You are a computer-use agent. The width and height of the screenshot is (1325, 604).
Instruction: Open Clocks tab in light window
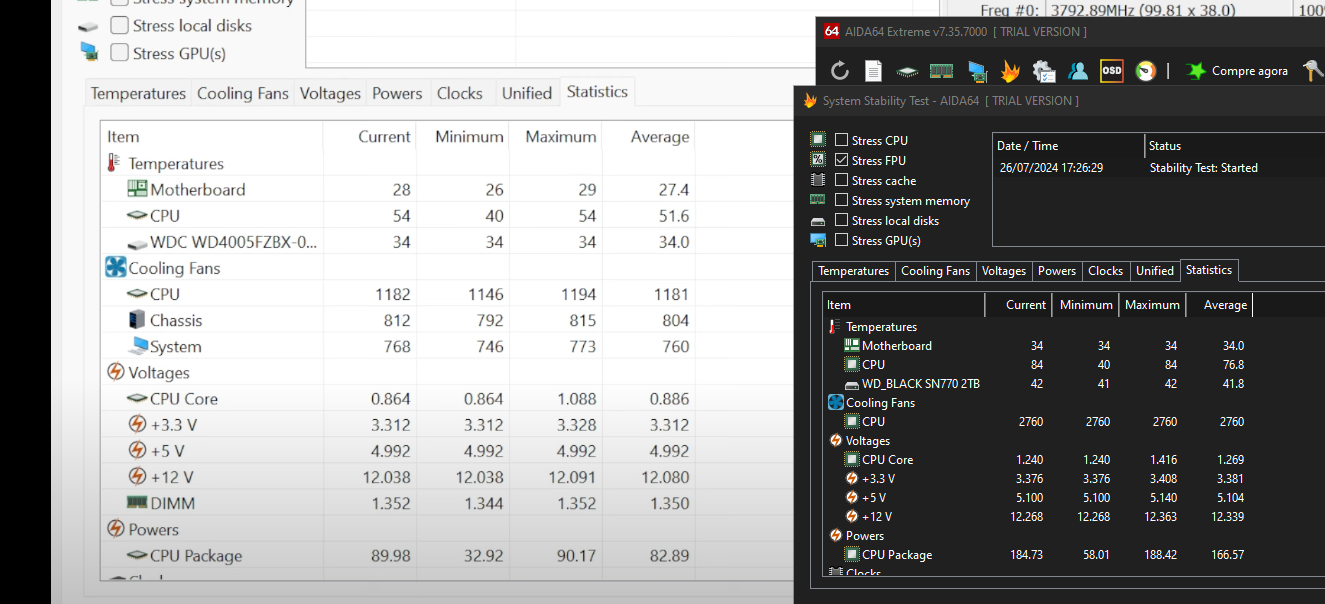pyautogui.click(x=460, y=93)
